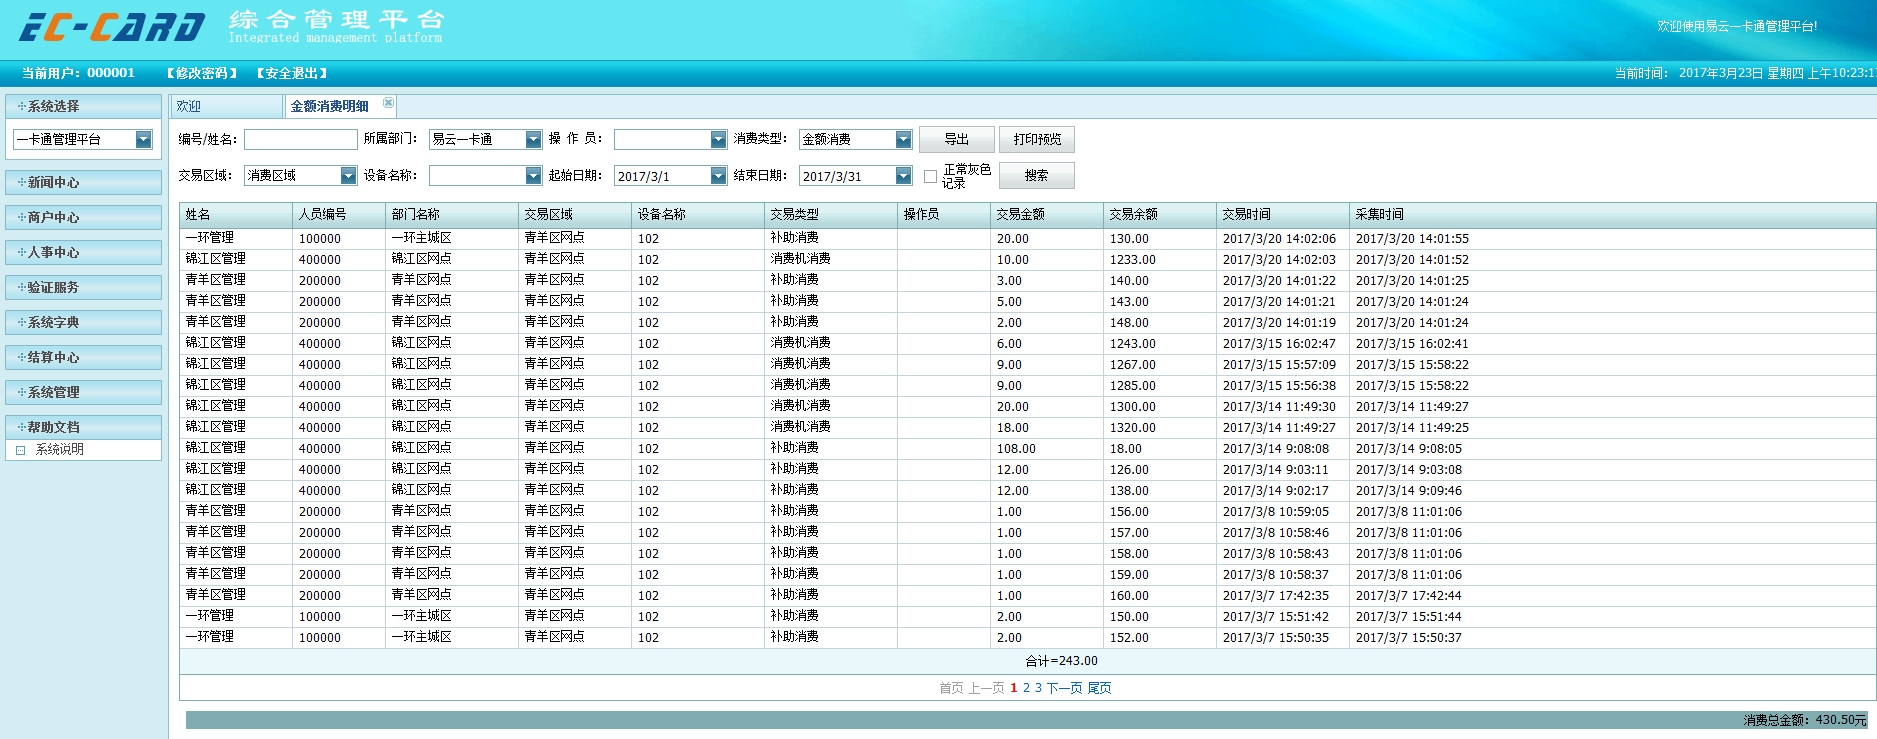Screen dimensions: 1877x739
Task: Open the 一卡通管理平台 system dropdown
Action: point(144,140)
